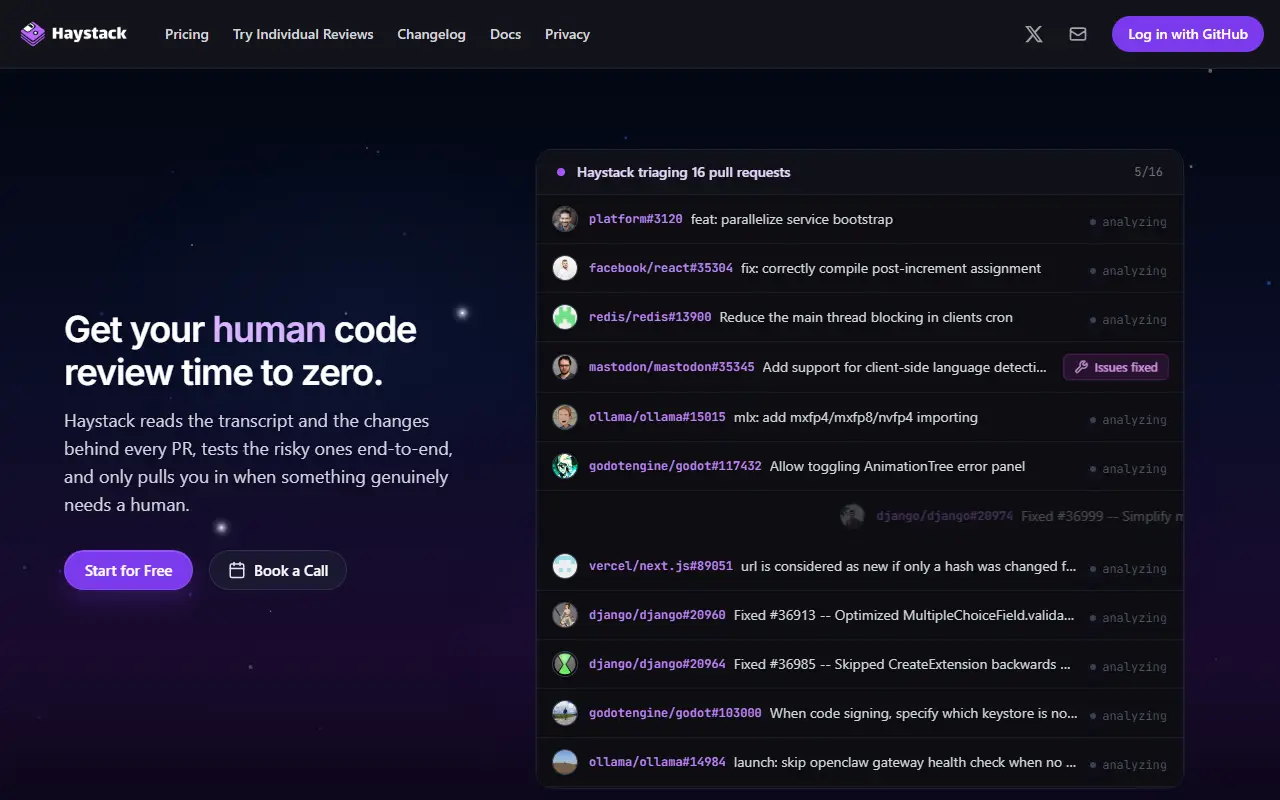Click avatar beside godotengine/godot#117432
Viewport: 1280px width, 800px height.
(565, 466)
